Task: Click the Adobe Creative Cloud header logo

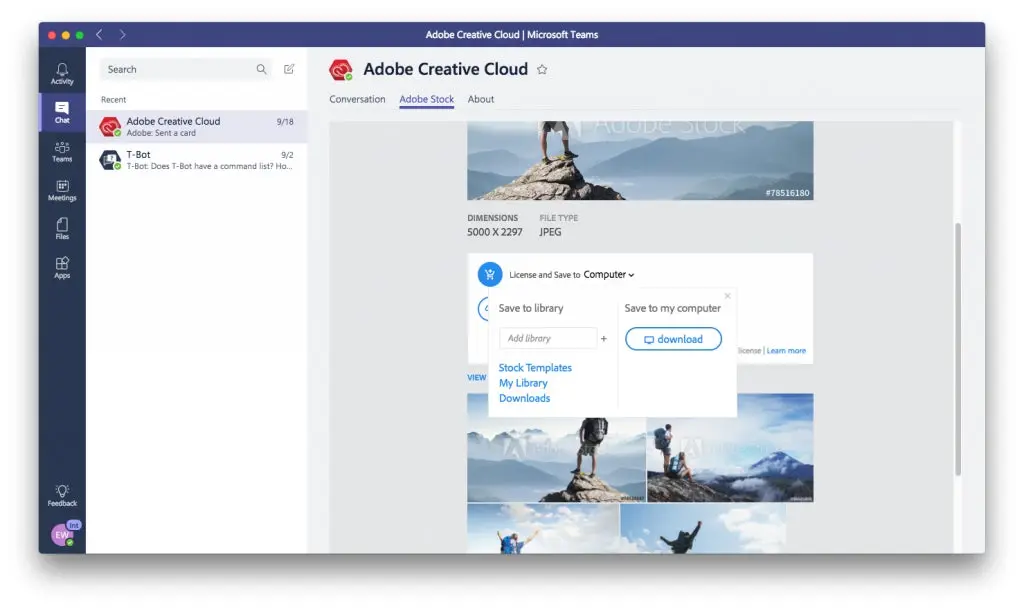Action: (x=340, y=70)
